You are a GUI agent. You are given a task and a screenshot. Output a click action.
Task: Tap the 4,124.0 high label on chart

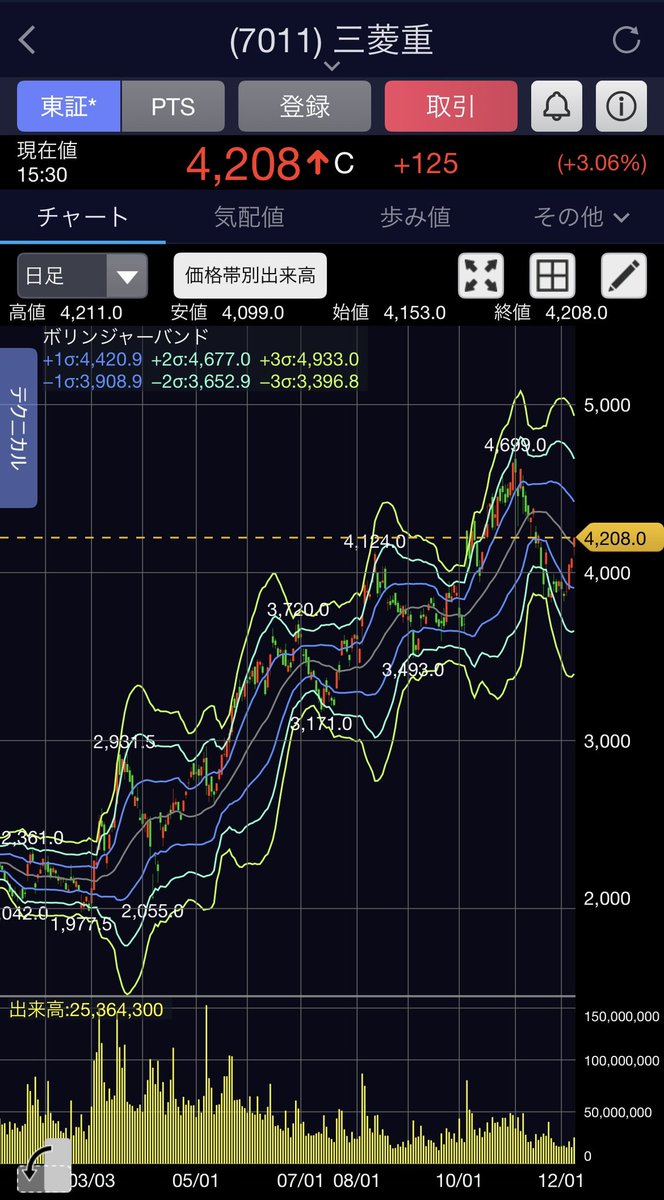(374, 541)
